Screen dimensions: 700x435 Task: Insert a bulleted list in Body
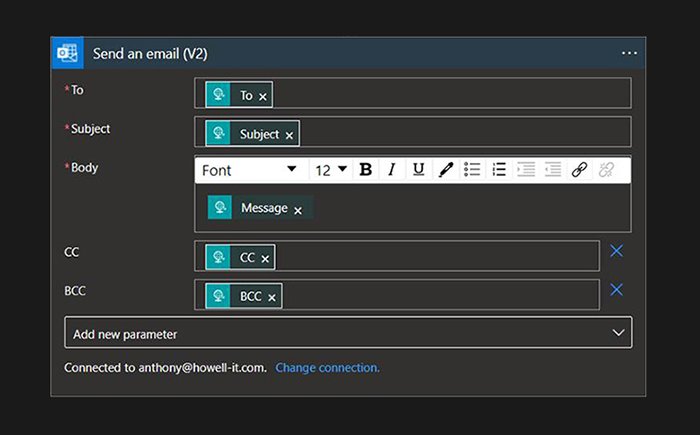[472, 170]
